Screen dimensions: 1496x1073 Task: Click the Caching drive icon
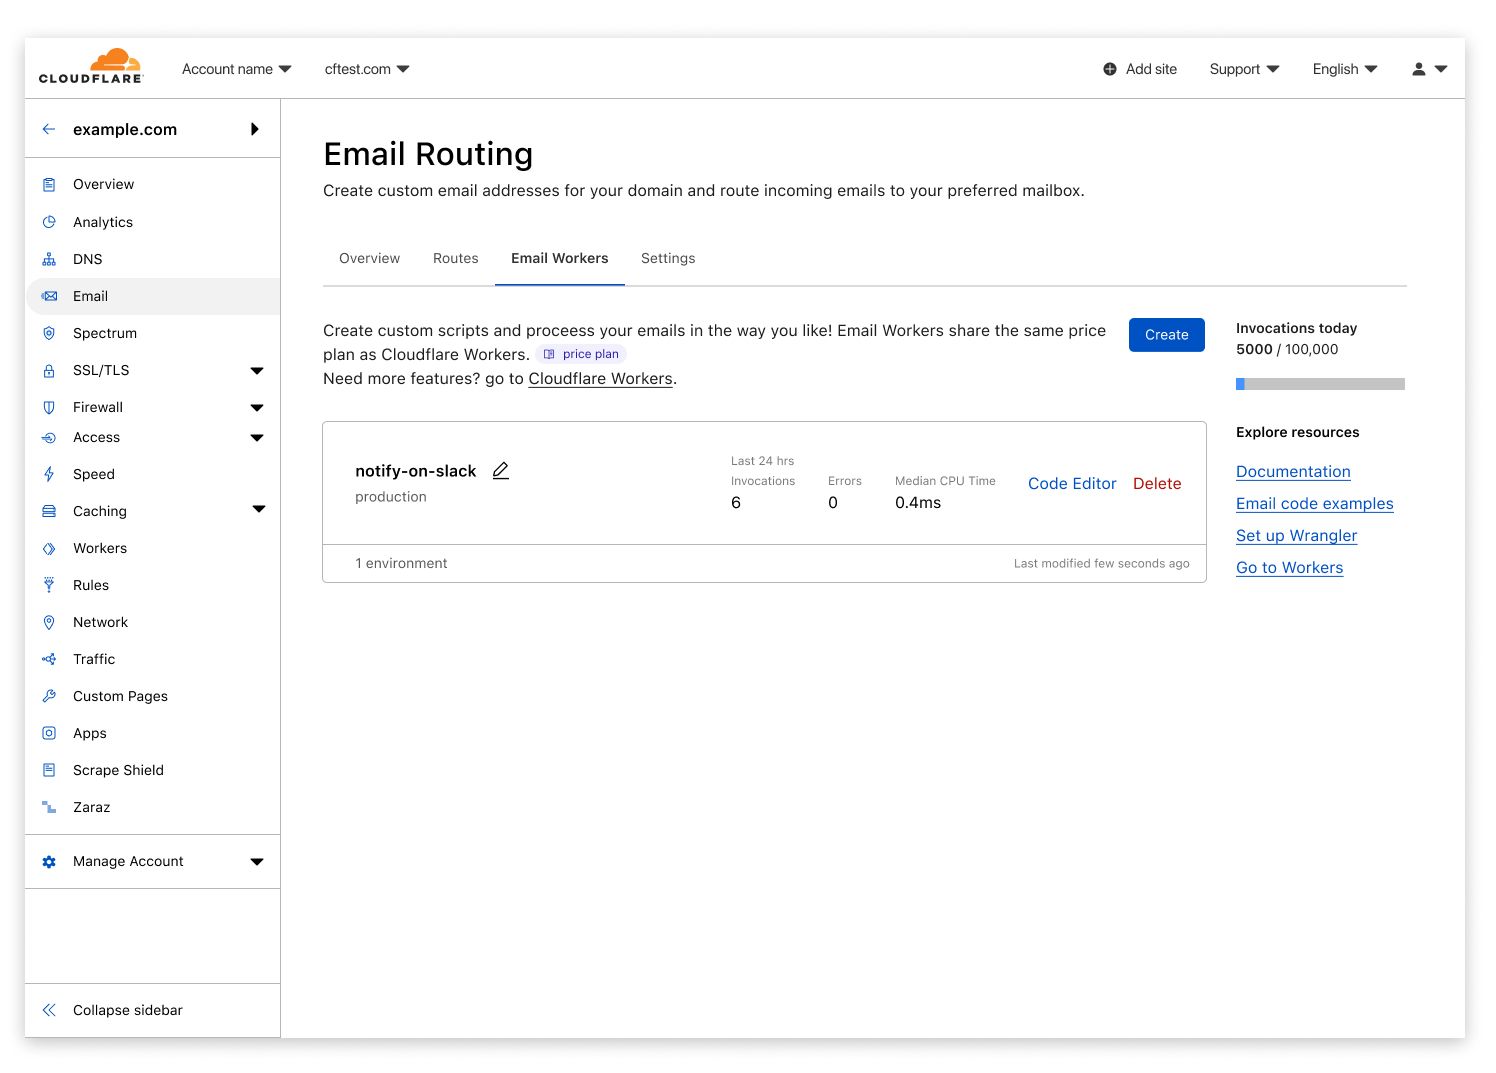[x=49, y=511]
